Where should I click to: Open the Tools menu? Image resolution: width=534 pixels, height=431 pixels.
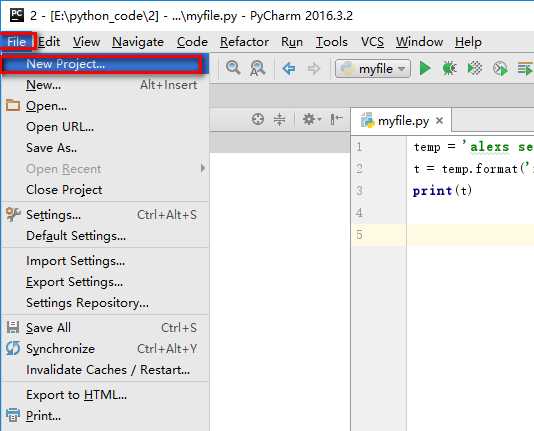pos(332,42)
